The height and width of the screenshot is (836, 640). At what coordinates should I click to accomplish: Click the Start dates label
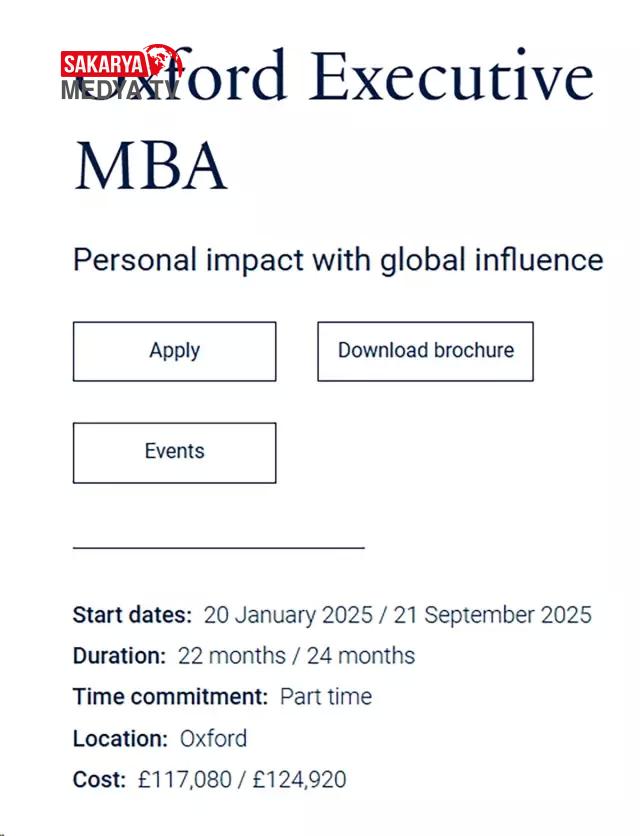point(132,614)
